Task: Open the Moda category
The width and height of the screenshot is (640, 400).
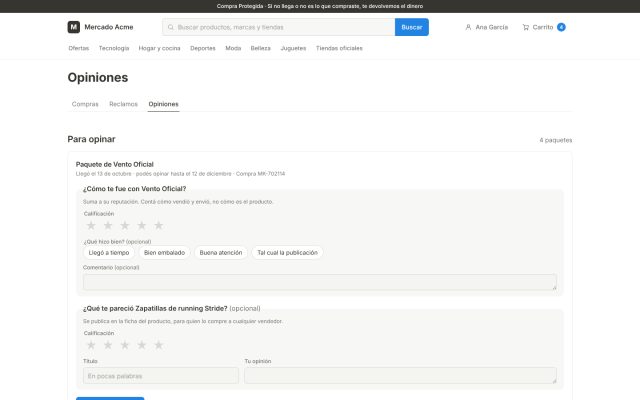Action: point(233,48)
